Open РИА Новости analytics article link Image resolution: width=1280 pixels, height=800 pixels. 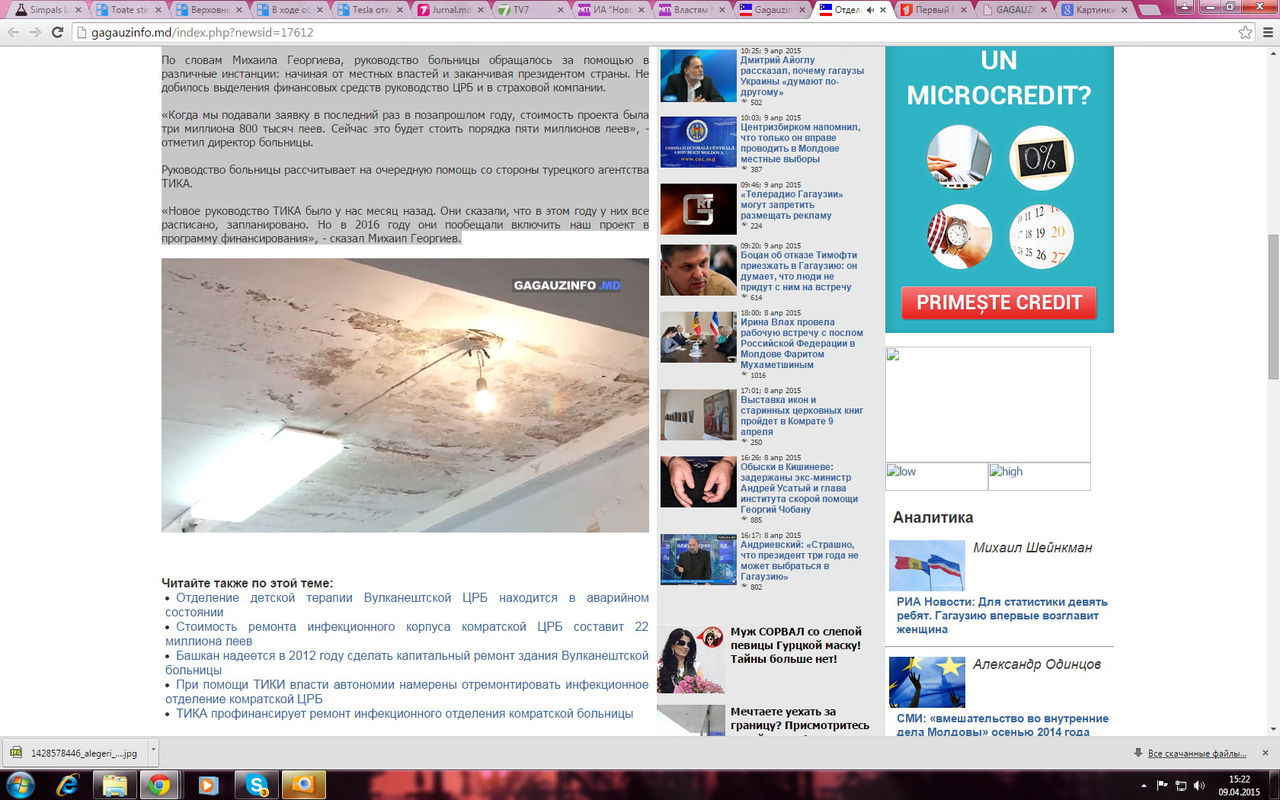pos(1002,616)
